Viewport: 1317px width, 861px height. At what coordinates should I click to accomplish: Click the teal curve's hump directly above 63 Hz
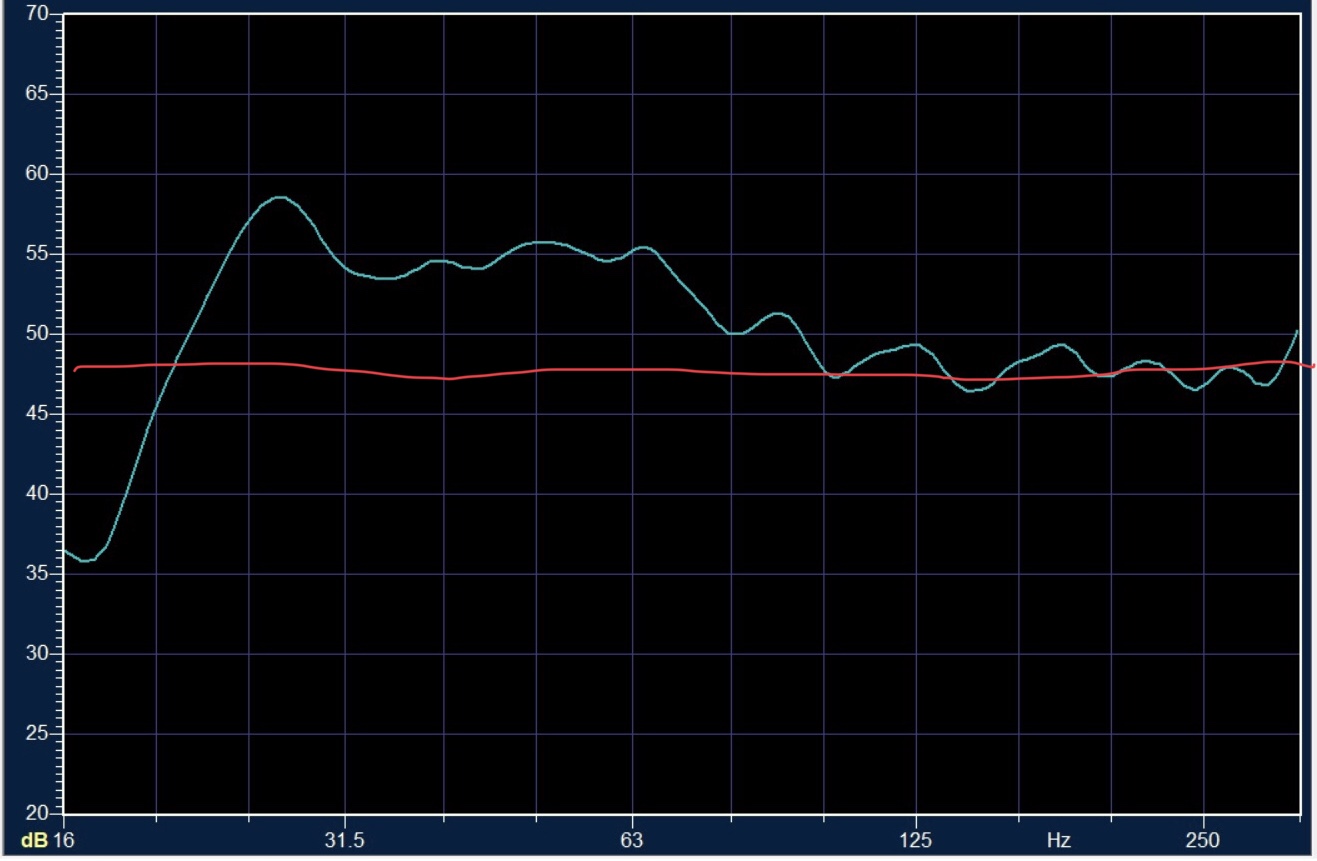[x=644, y=247]
